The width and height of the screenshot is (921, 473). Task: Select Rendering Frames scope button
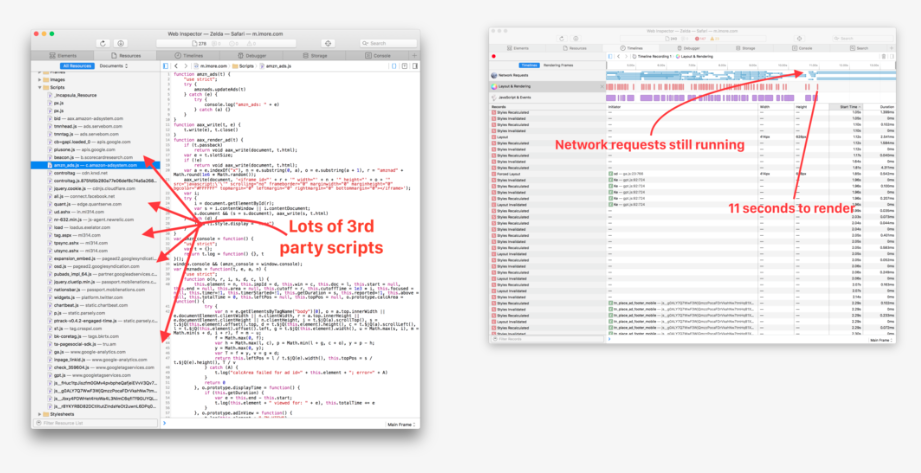[x=558, y=65]
